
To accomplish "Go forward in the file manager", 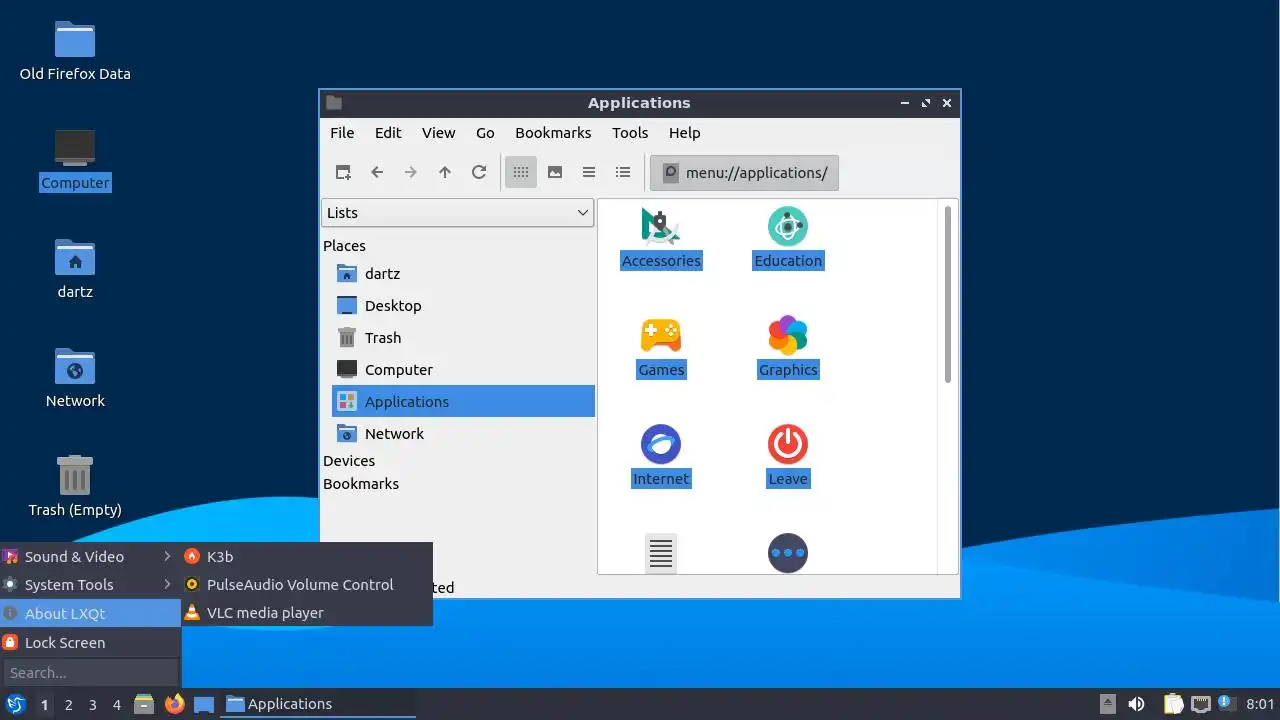I will pyautogui.click(x=411, y=172).
